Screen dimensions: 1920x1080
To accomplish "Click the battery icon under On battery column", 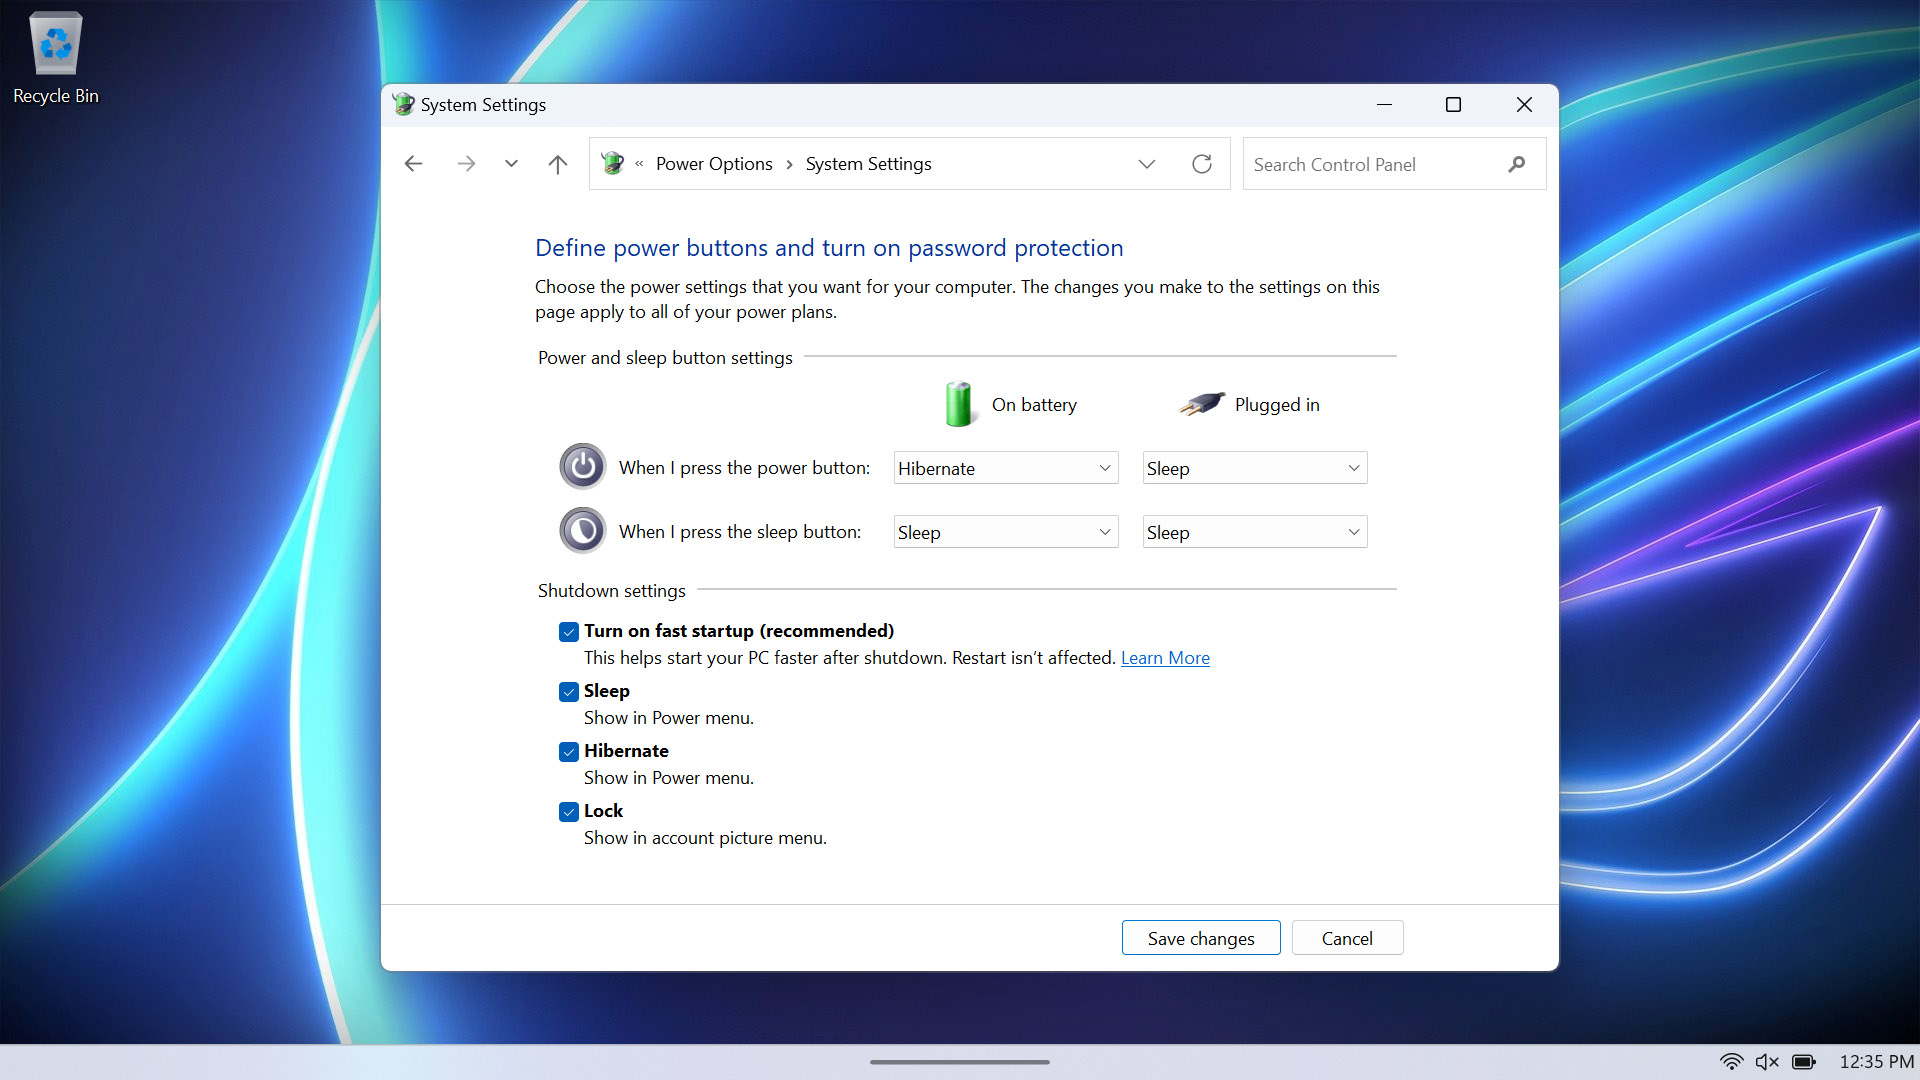I will (957, 404).
